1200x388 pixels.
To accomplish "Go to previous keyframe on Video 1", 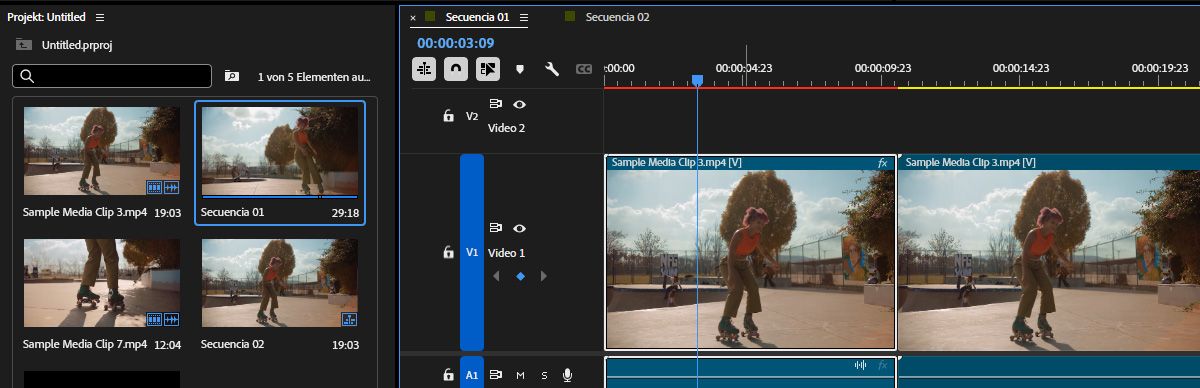I will pyautogui.click(x=496, y=277).
